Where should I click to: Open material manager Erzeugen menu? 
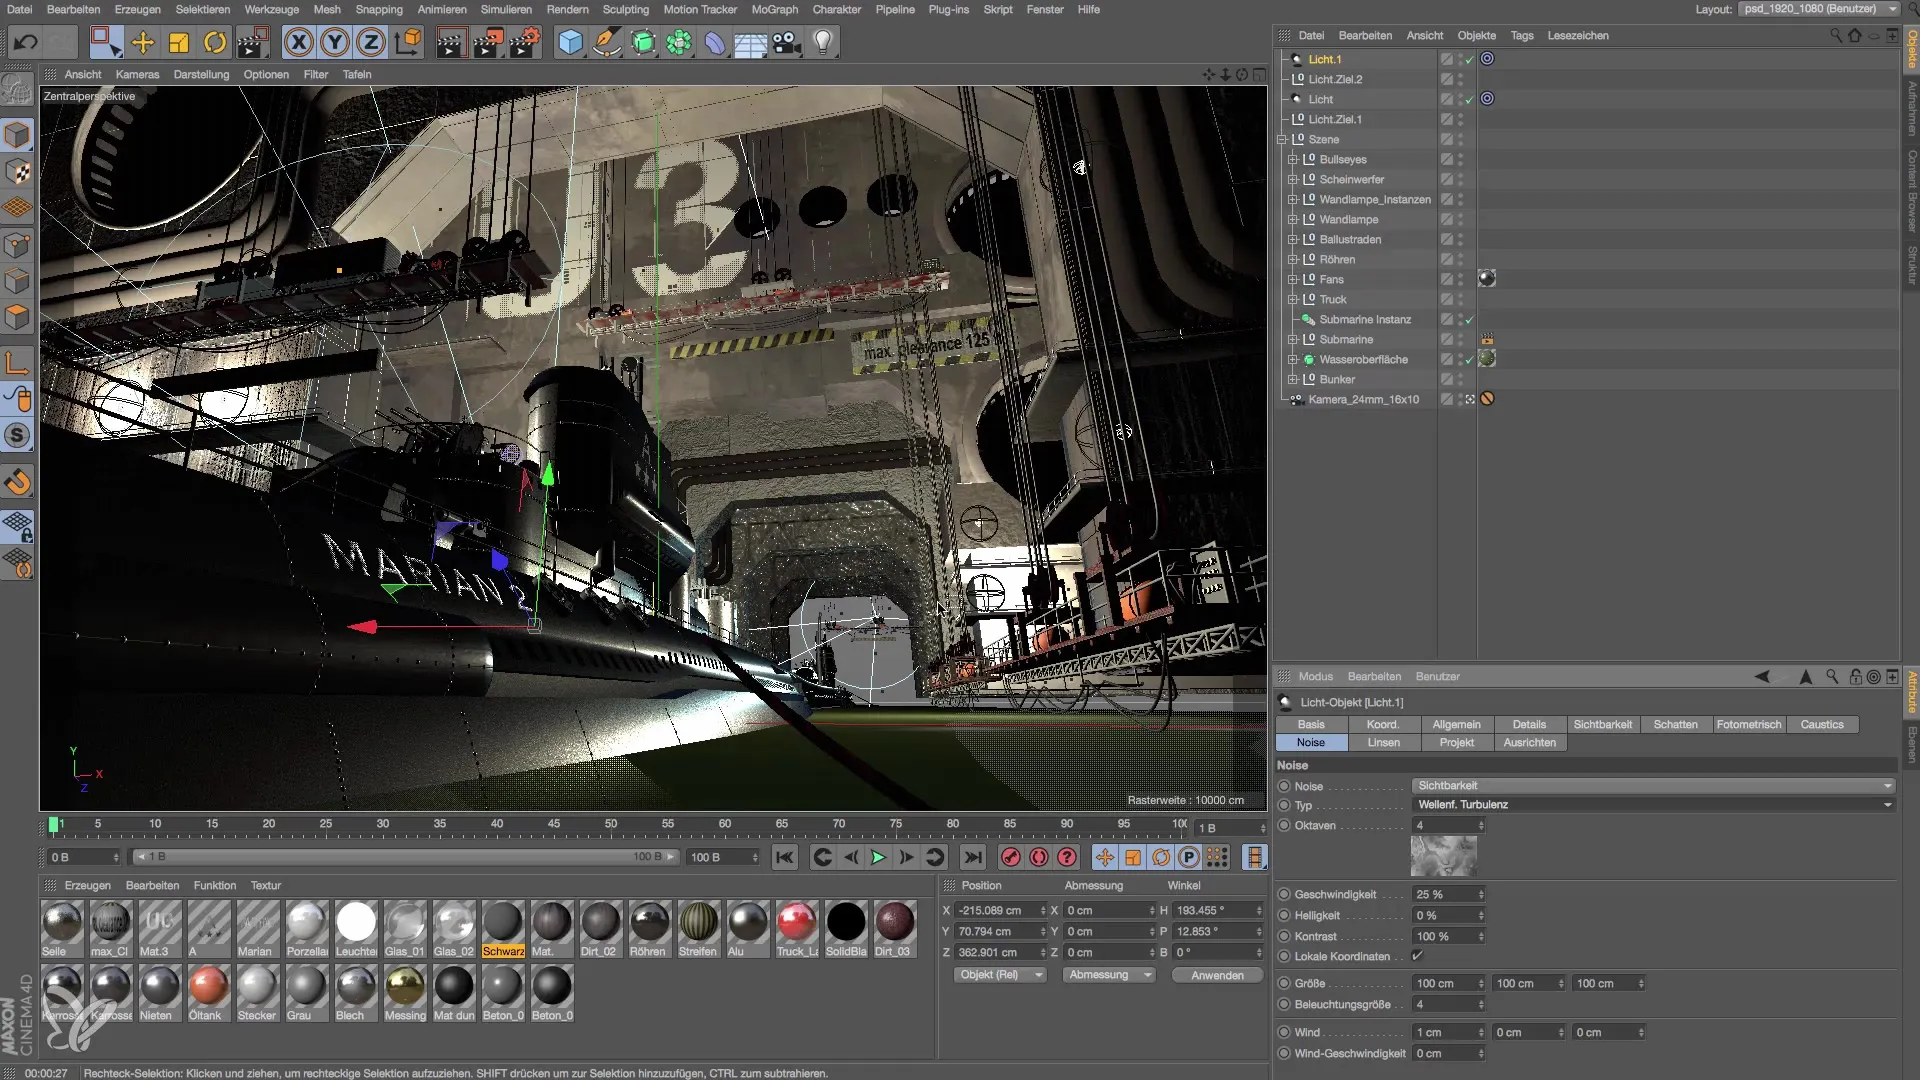87,885
